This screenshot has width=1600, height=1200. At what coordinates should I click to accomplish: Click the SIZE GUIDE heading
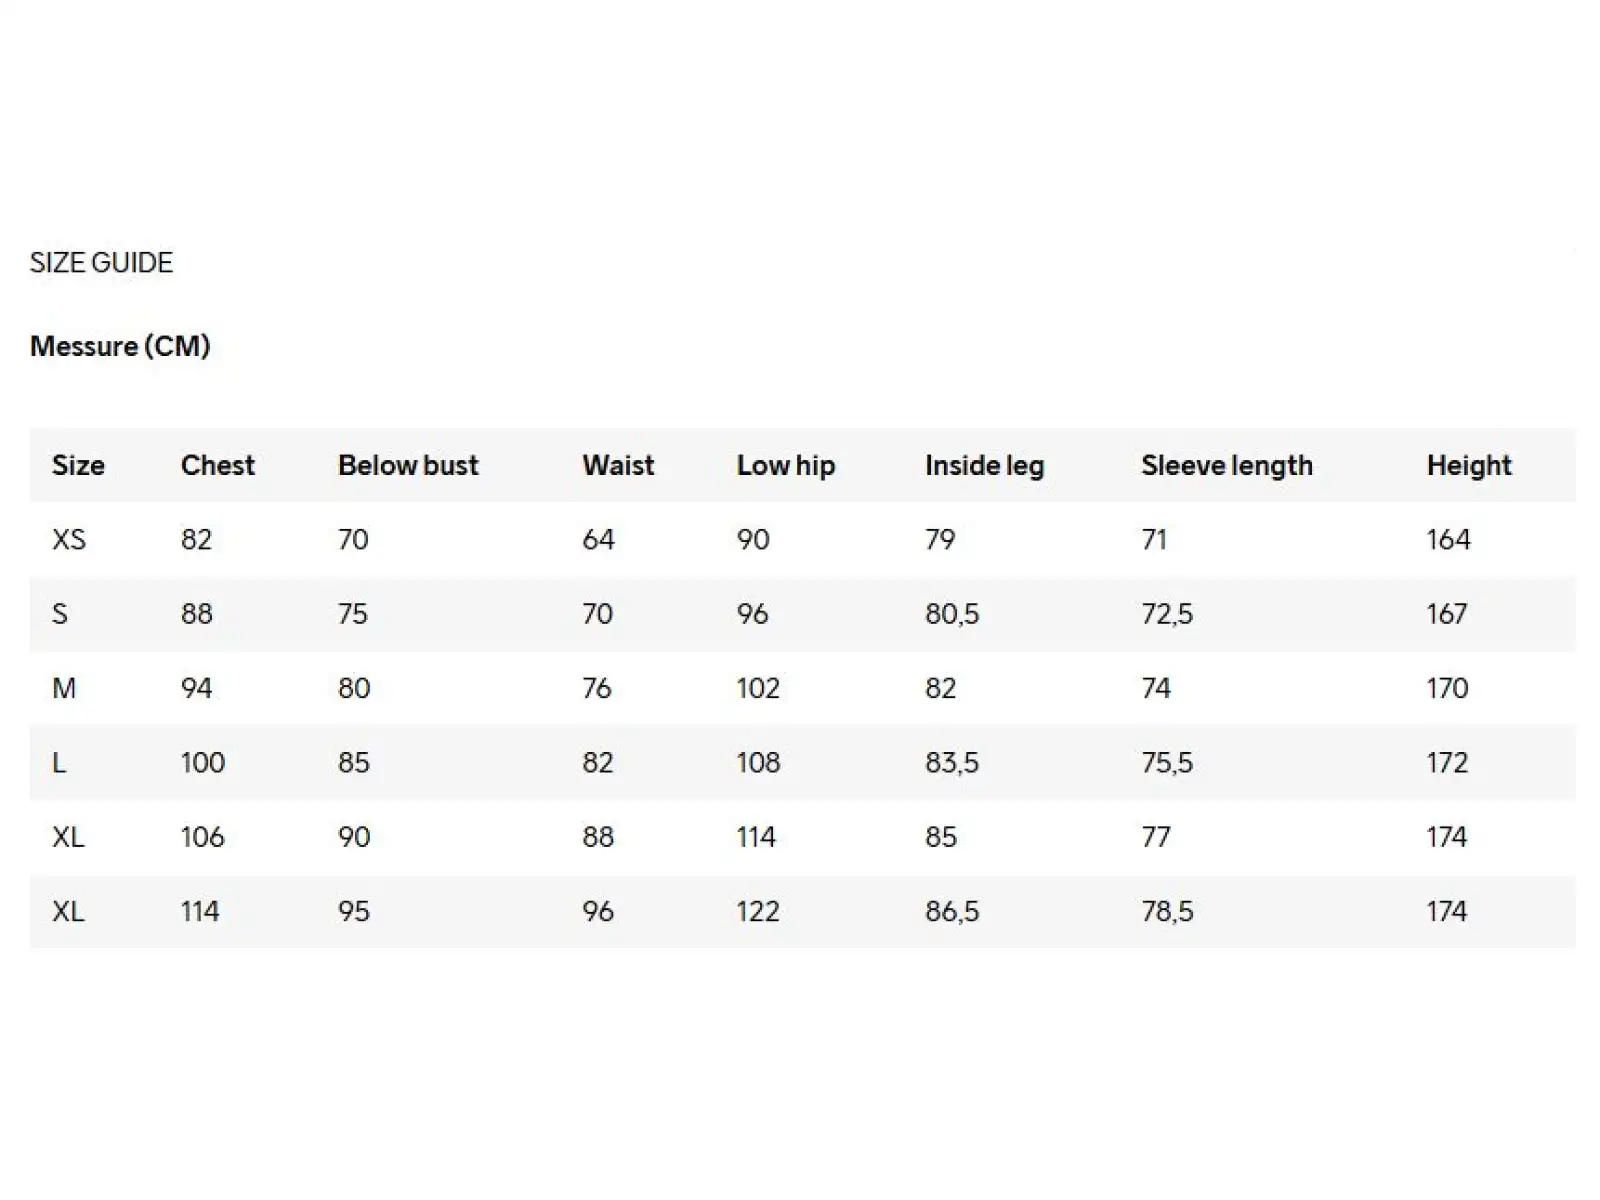[x=101, y=263]
